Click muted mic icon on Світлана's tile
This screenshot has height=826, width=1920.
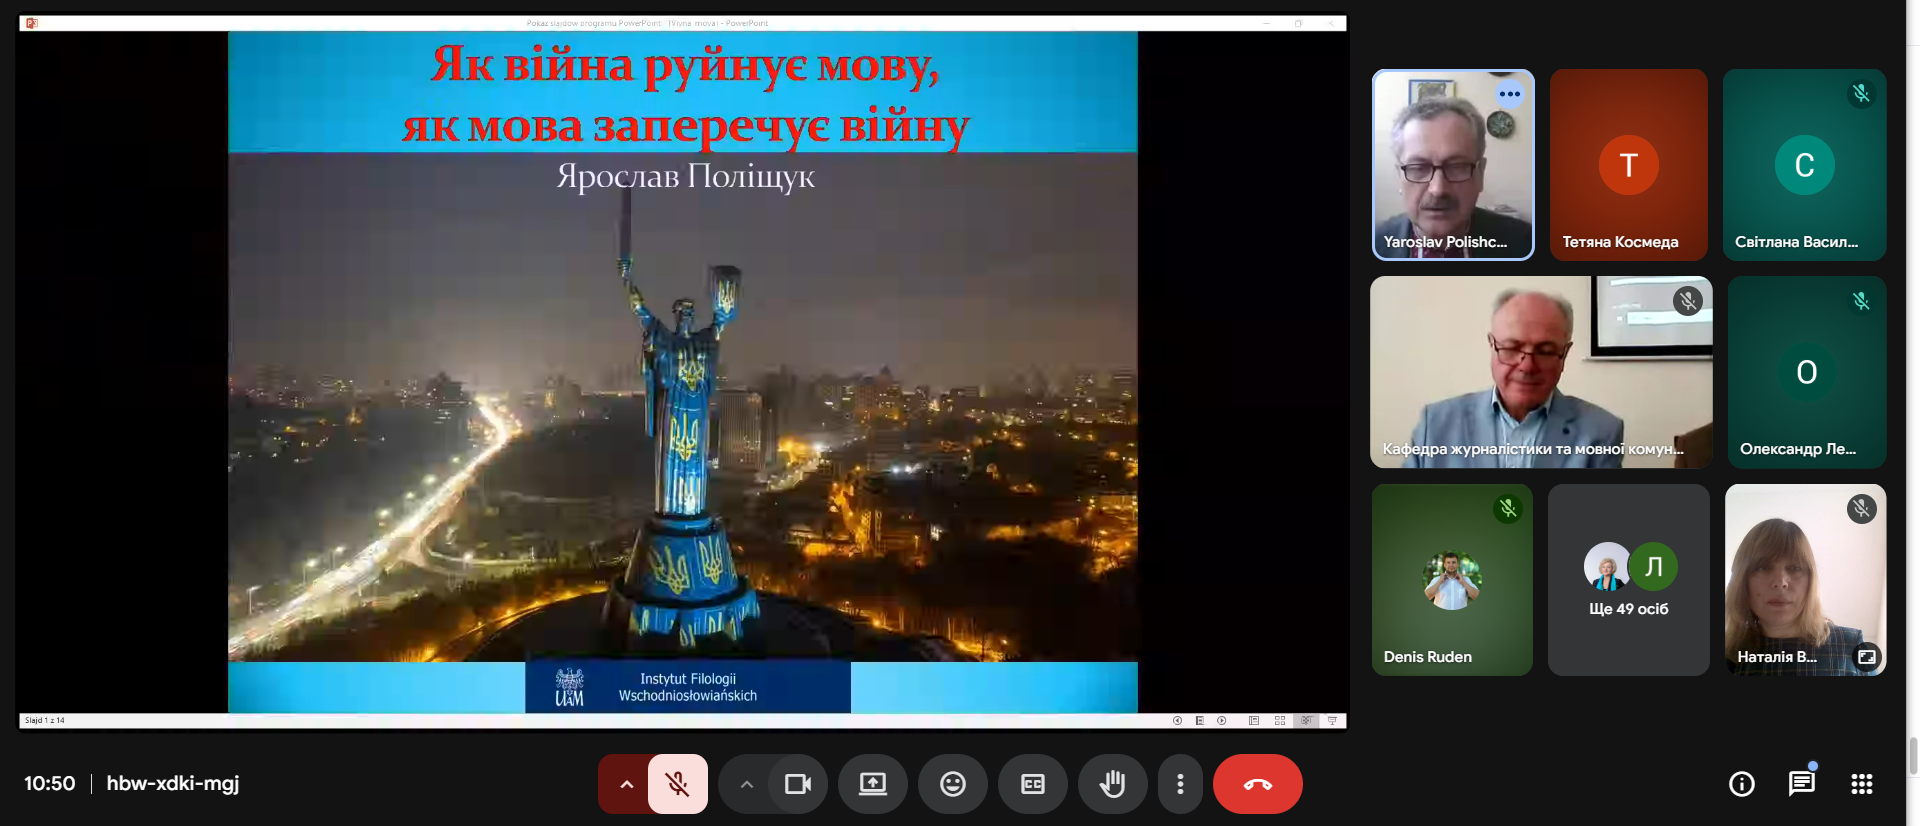pos(1861,94)
